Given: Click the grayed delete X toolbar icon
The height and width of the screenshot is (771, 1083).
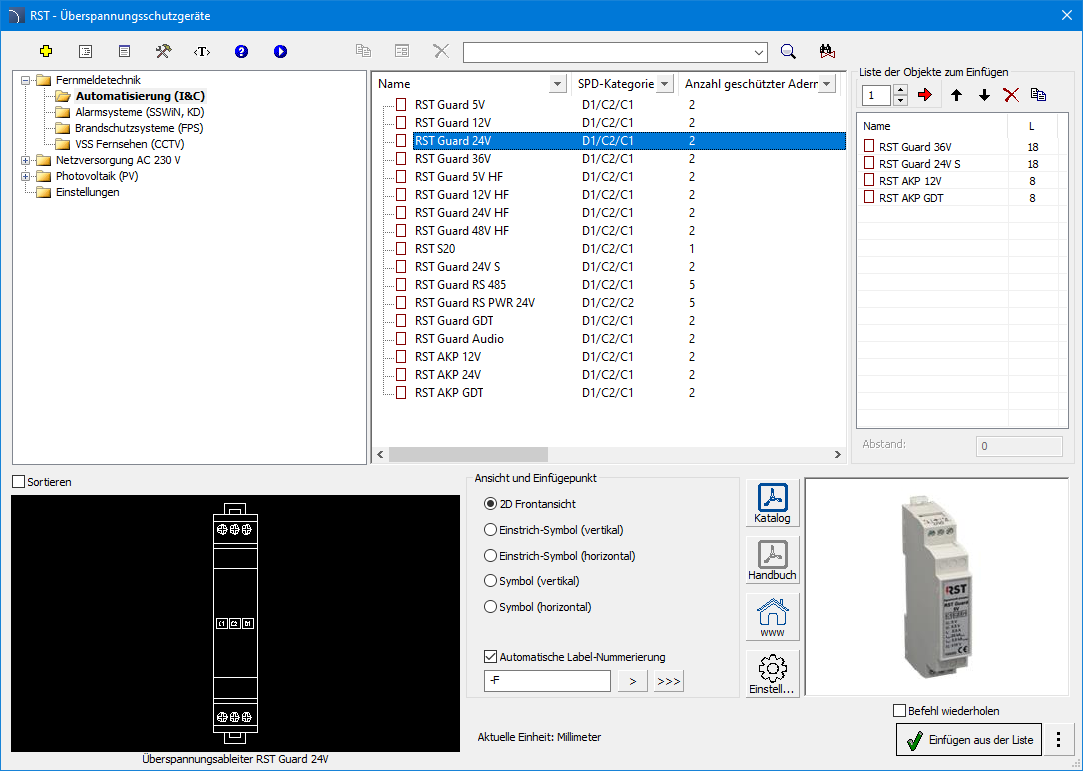Looking at the screenshot, I should [x=441, y=51].
